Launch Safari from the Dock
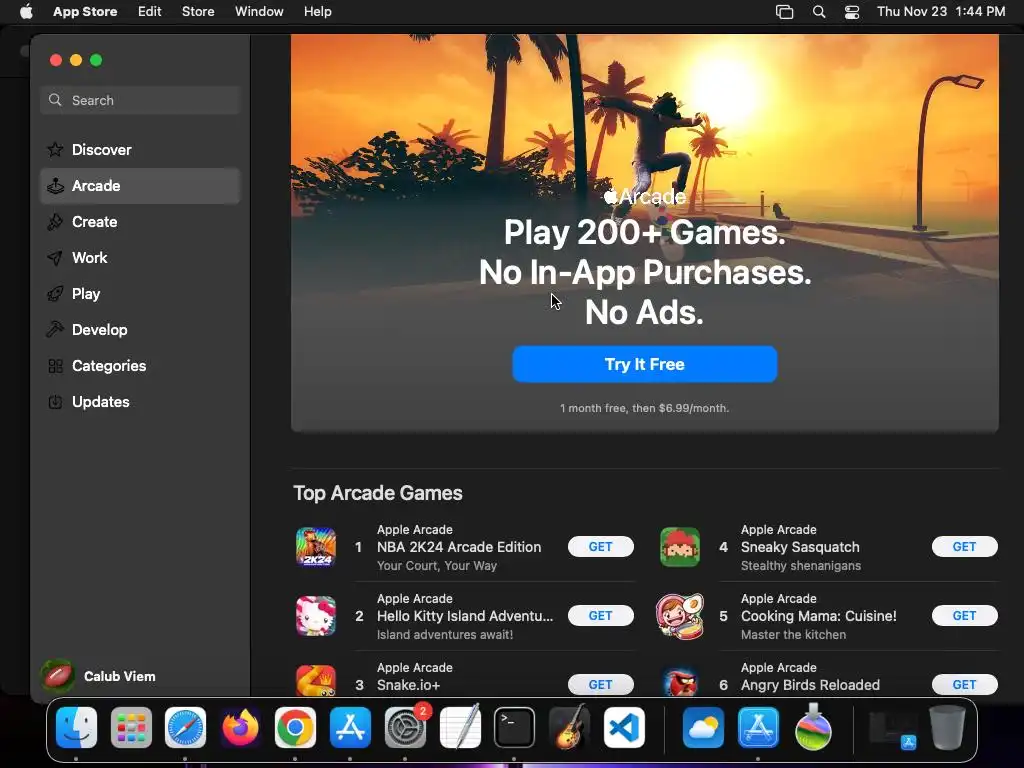Image resolution: width=1024 pixels, height=768 pixels. (185, 727)
